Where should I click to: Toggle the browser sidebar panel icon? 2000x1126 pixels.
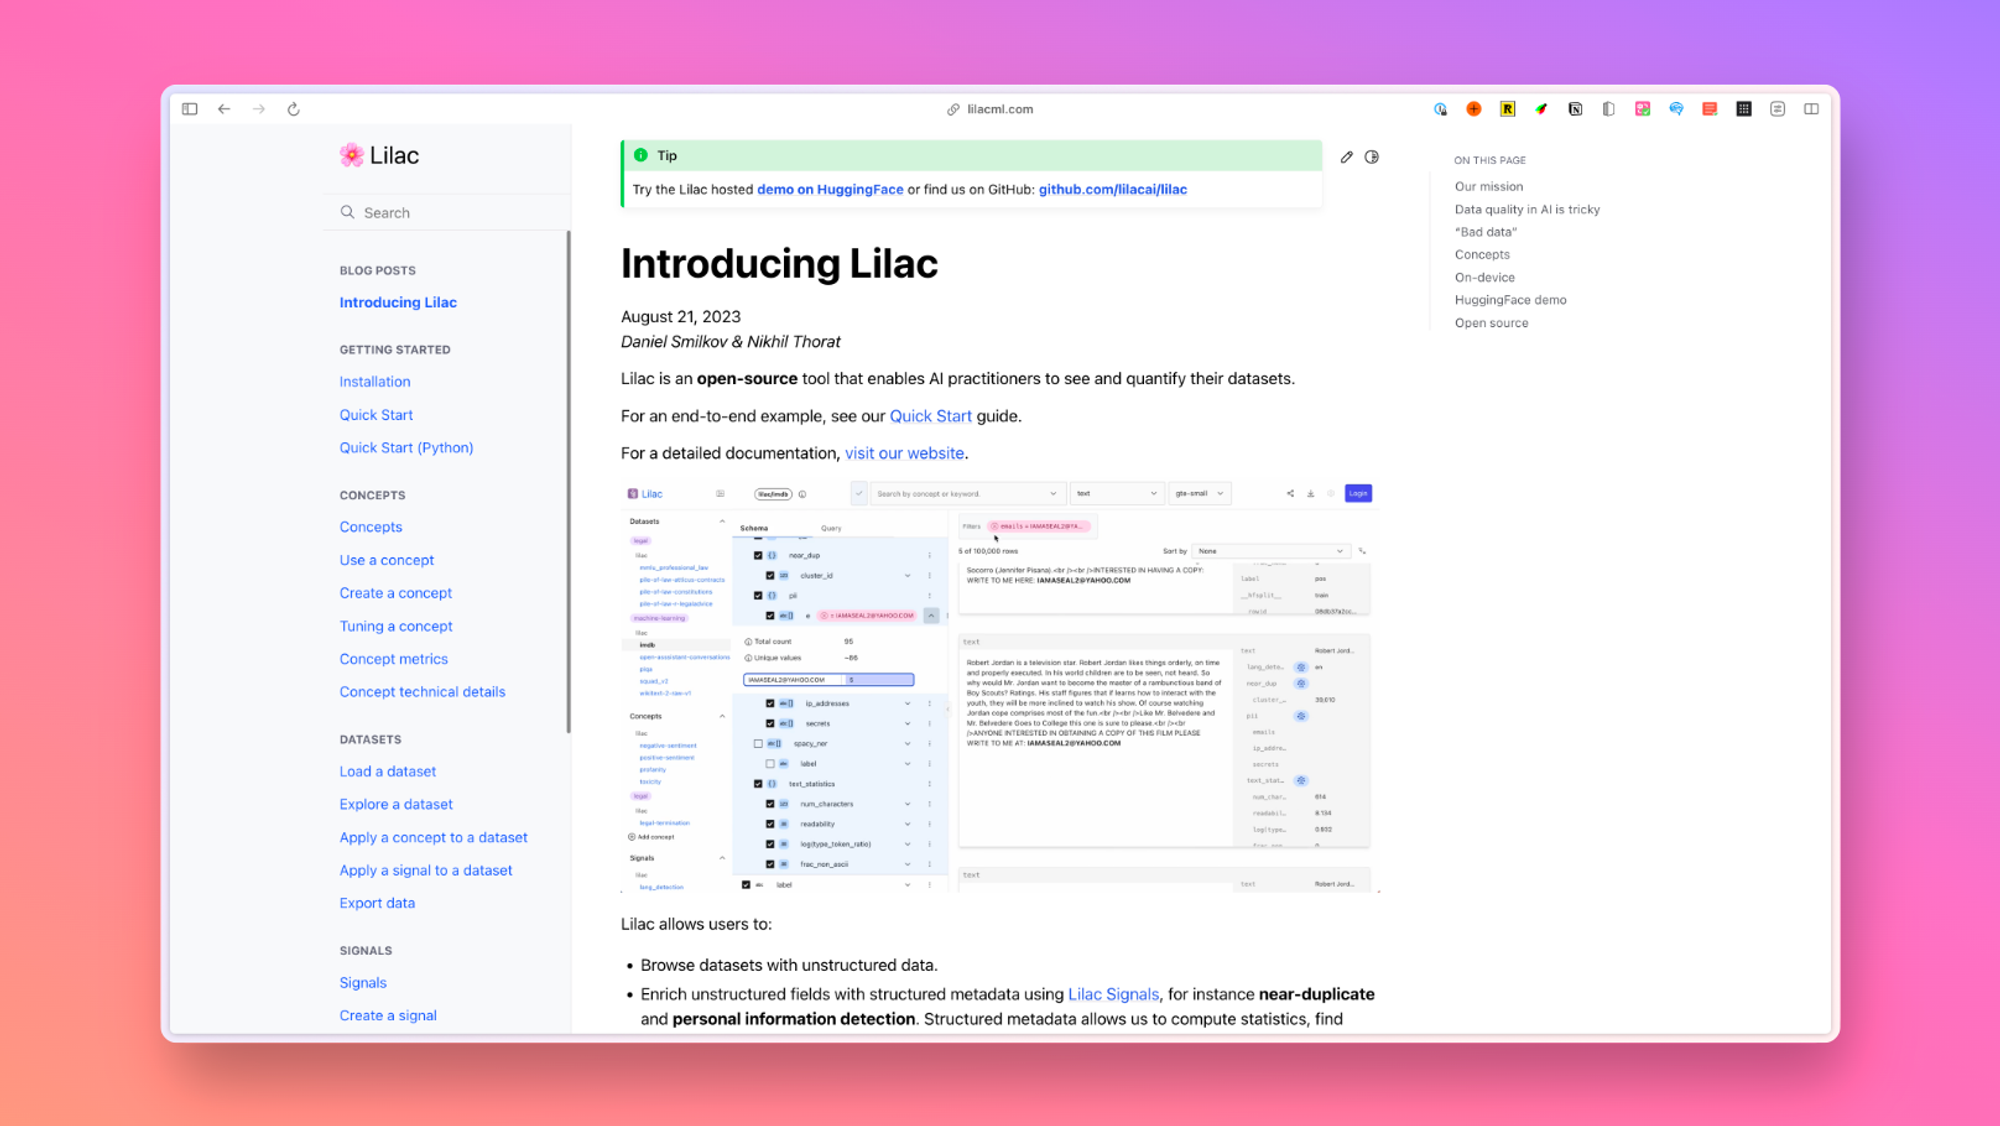(190, 109)
